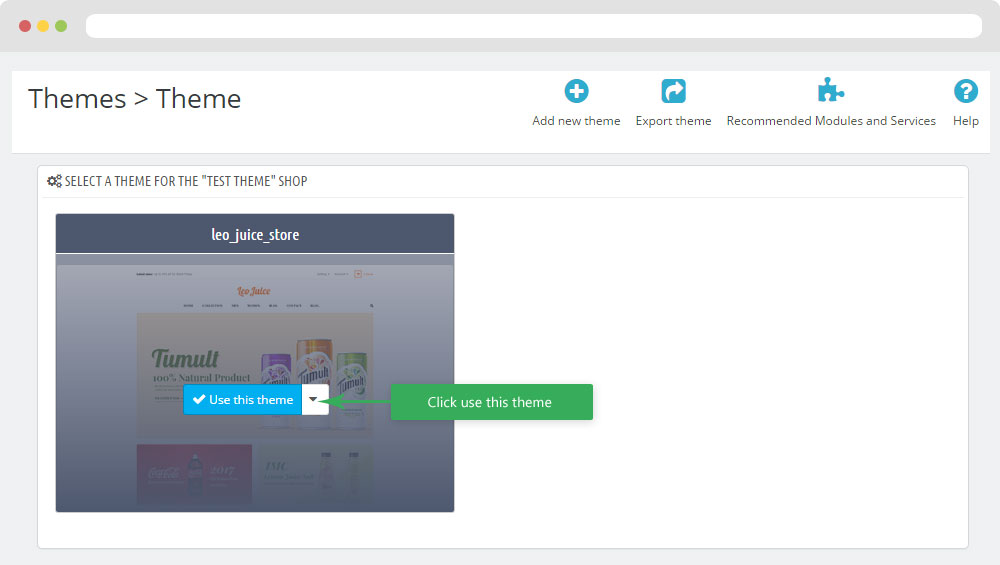Open "Recommended Modules and Services" text link
Image resolution: width=1000 pixels, height=565 pixels.
click(831, 121)
